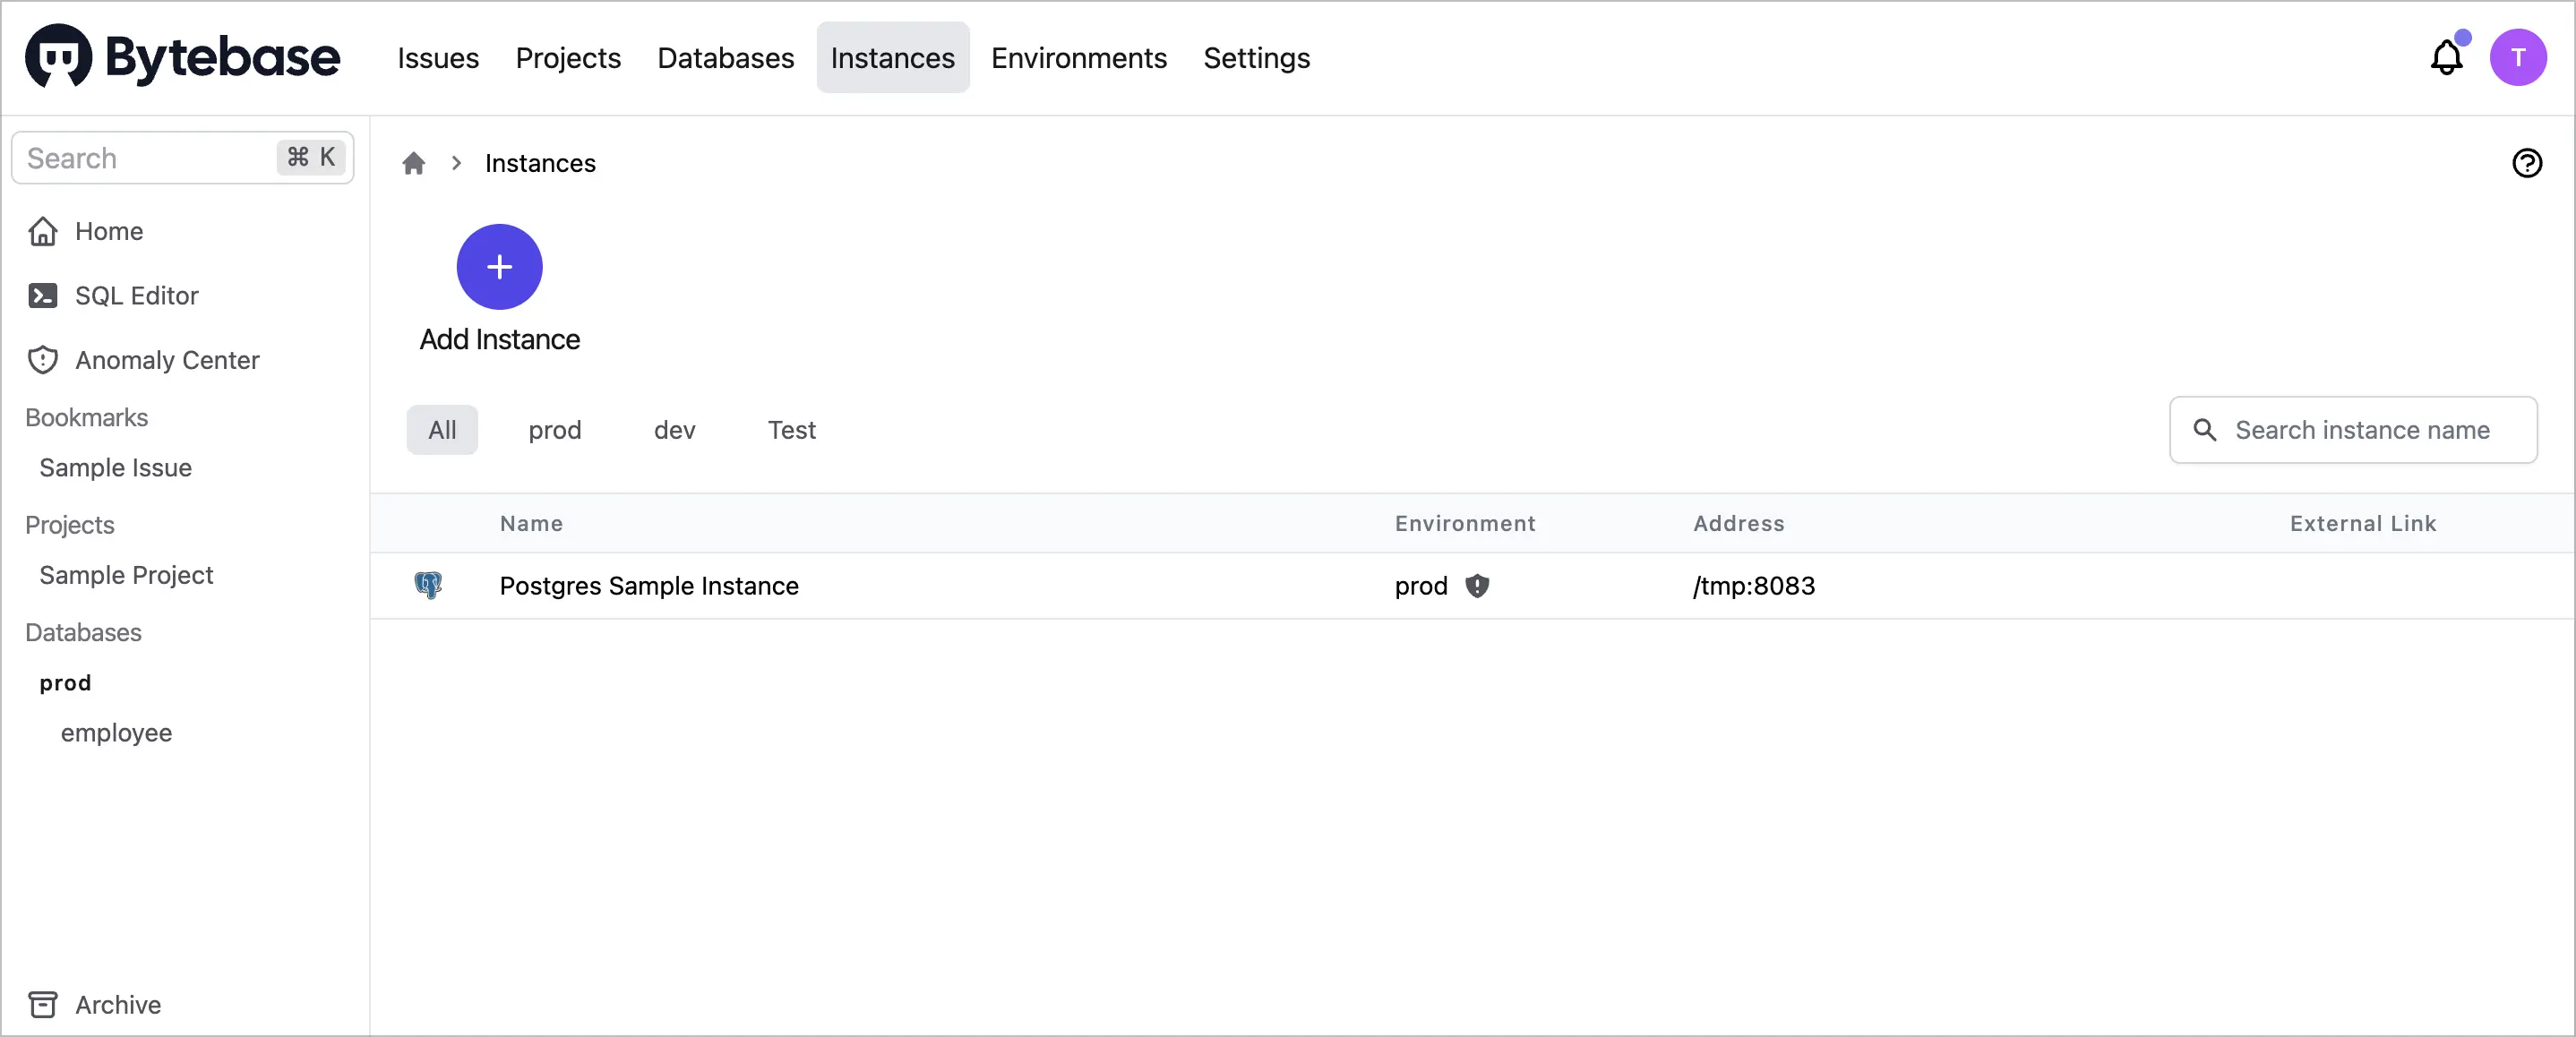The width and height of the screenshot is (2576, 1037).
Task: Open the Archive section
Action: point(117,1004)
